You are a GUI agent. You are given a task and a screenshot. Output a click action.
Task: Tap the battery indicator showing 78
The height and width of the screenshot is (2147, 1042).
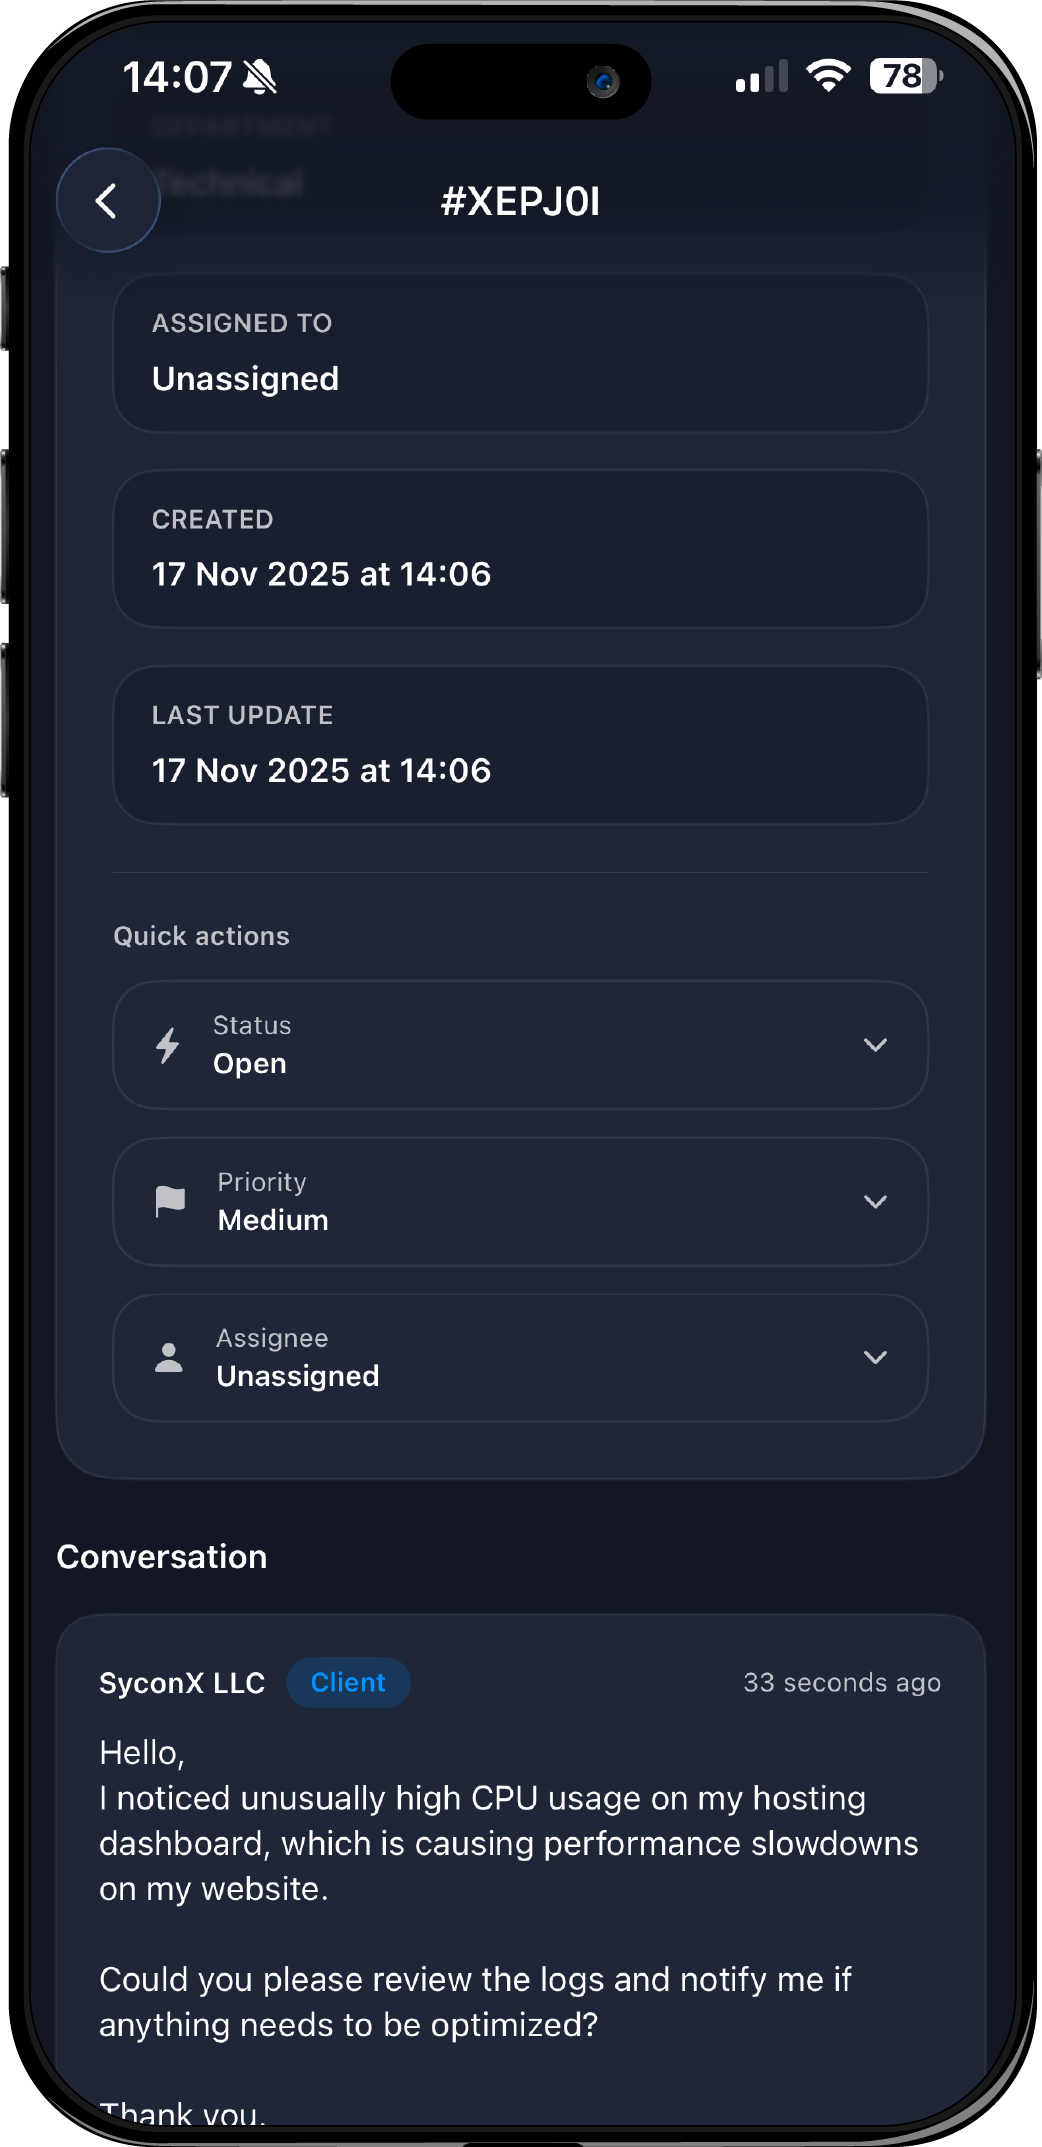[x=905, y=76]
